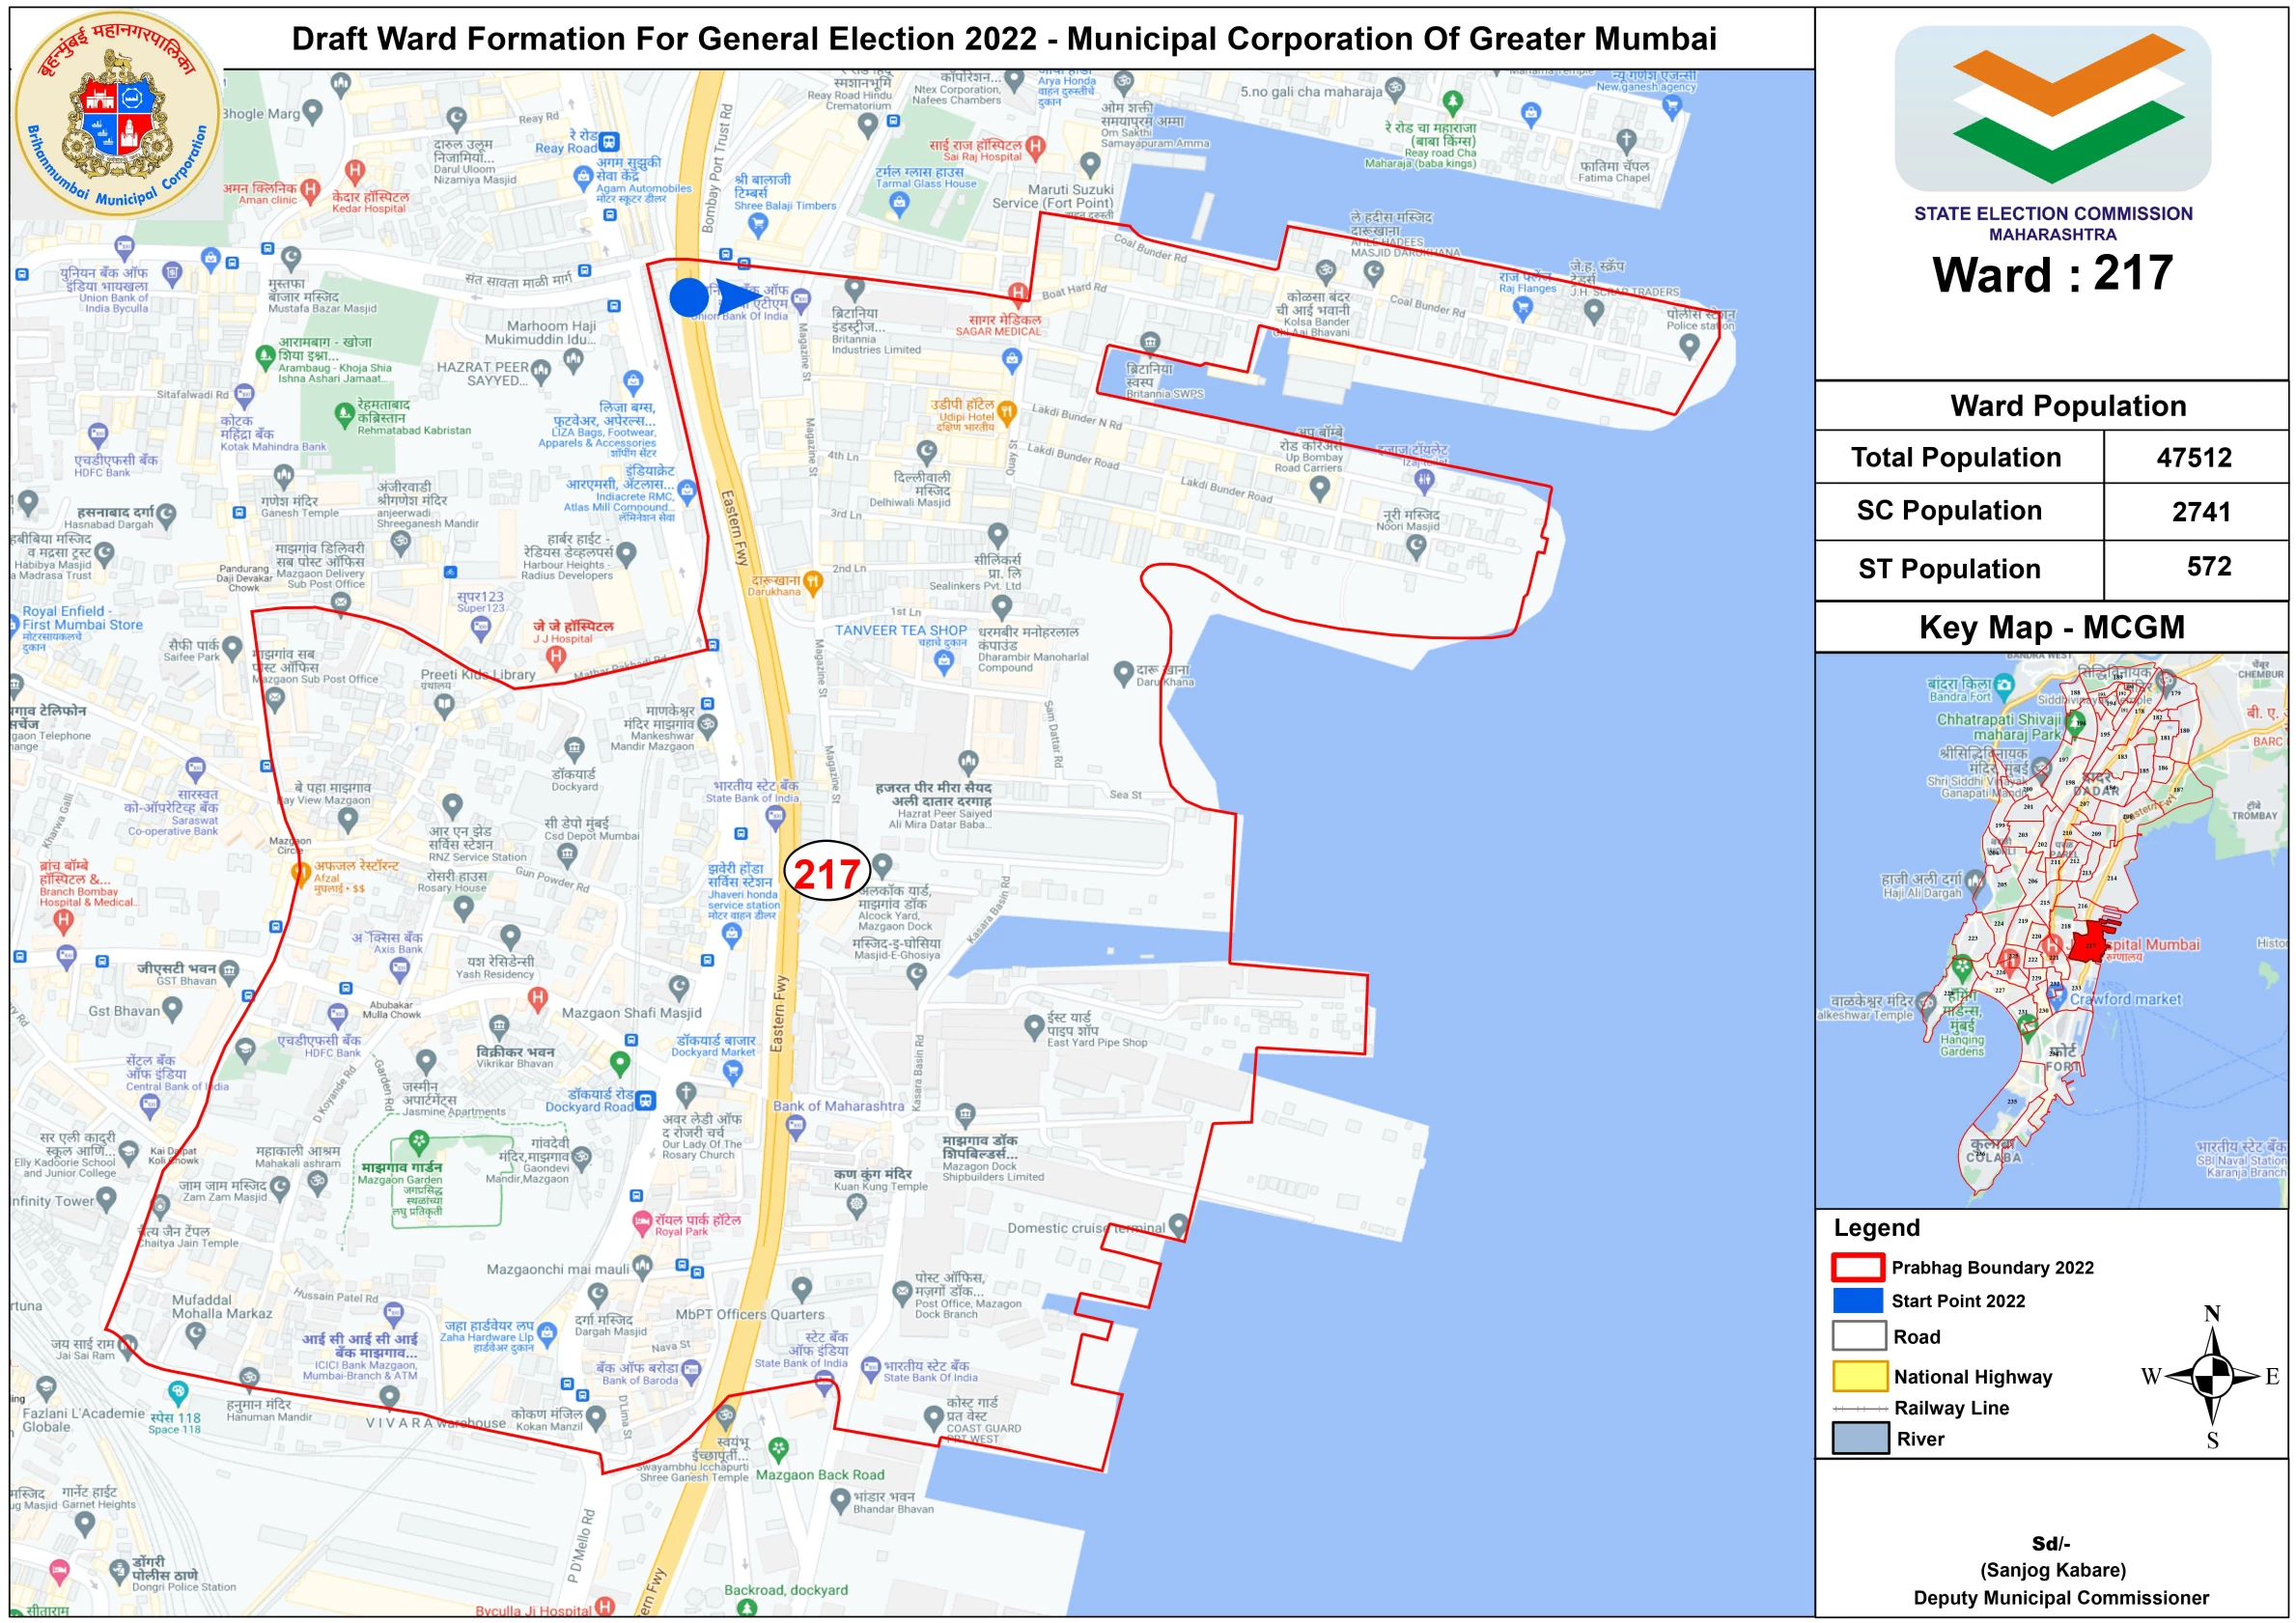Click the Reay Road station icon
Screen dimensions: 2296x1623
coord(609,142)
